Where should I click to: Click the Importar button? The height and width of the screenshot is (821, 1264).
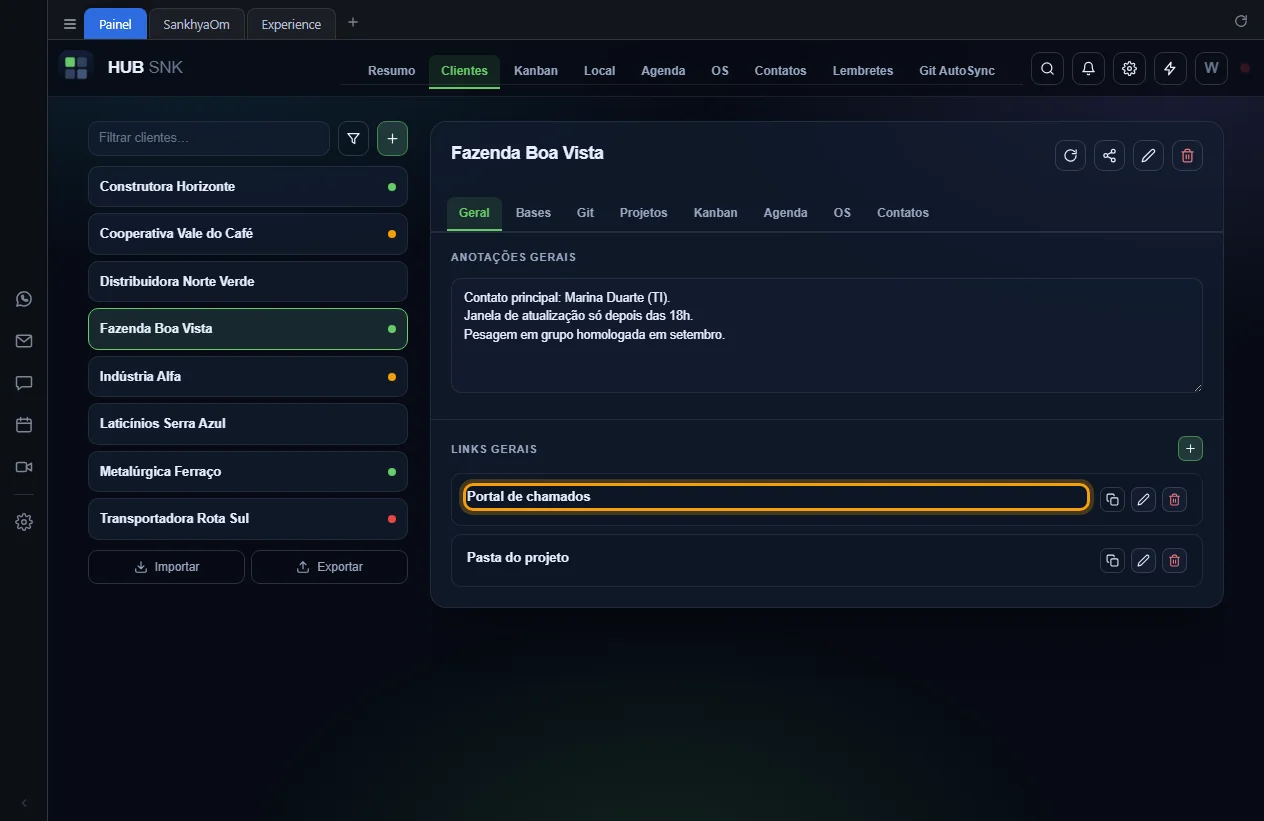pos(166,567)
